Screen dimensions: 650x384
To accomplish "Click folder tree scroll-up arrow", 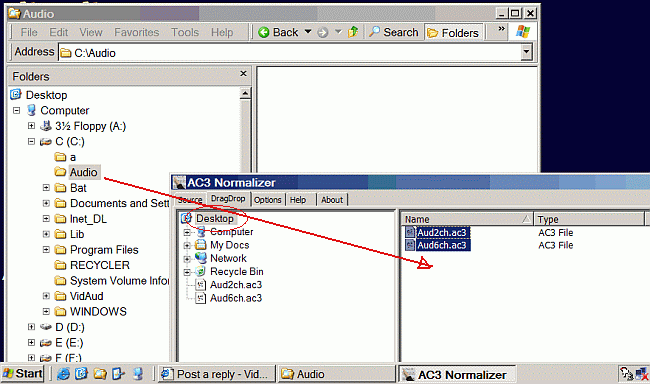I will (x=245, y=93).
